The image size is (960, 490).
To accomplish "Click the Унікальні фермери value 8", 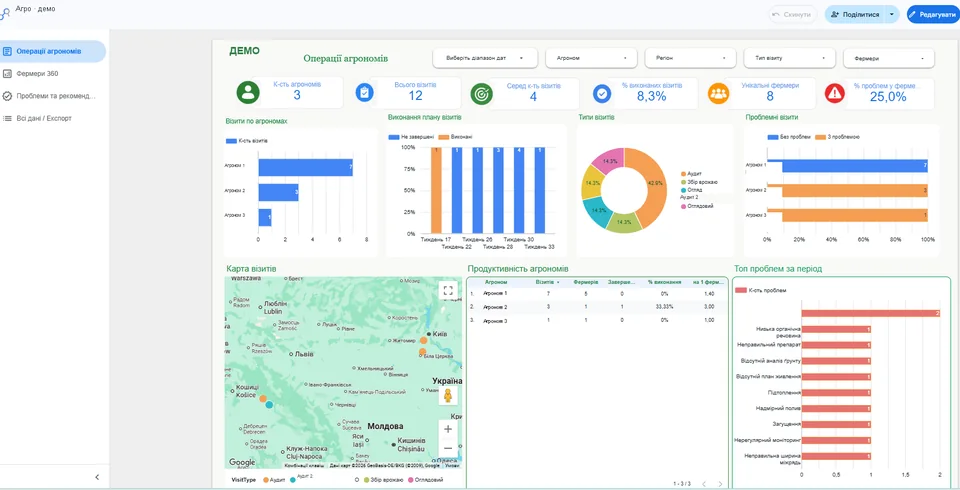I will click(x=770, y=96).
